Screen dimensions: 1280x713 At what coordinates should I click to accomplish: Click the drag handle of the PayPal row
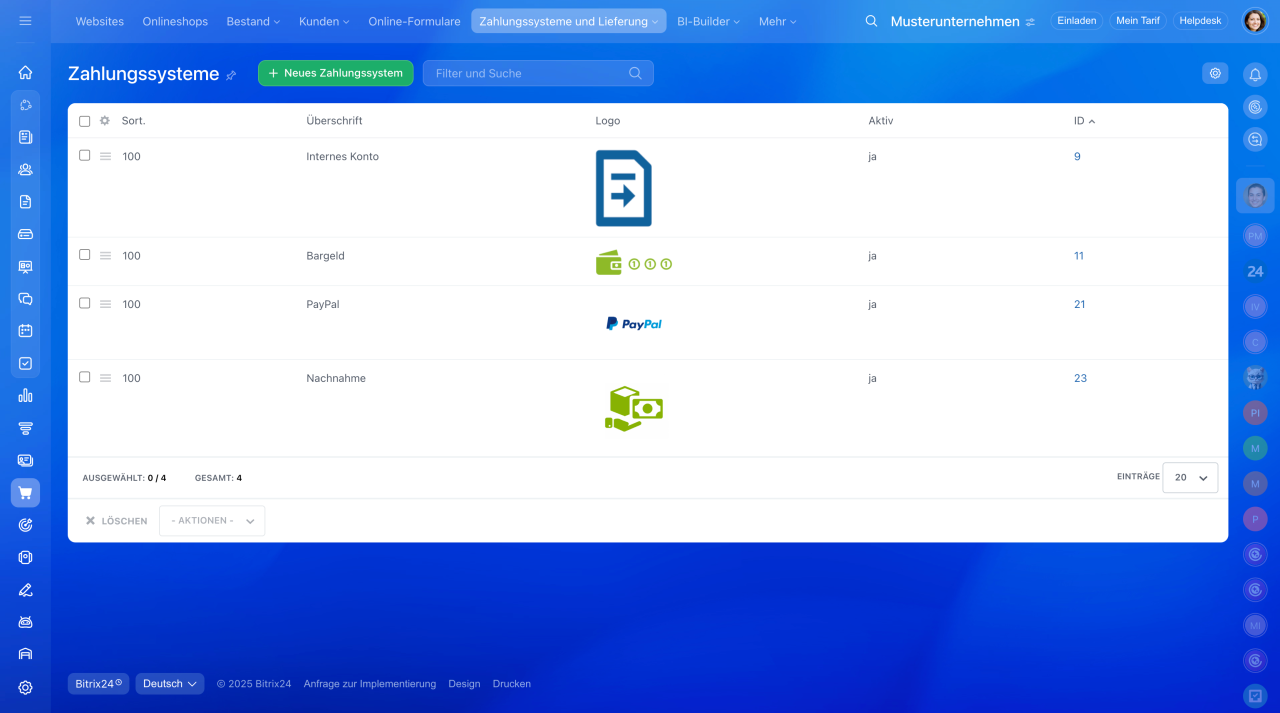point(105,304)
